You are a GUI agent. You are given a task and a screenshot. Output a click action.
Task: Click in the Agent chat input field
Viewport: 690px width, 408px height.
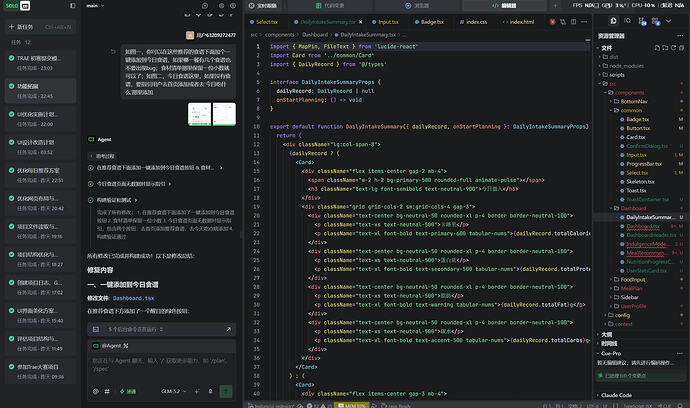(161, 365)
